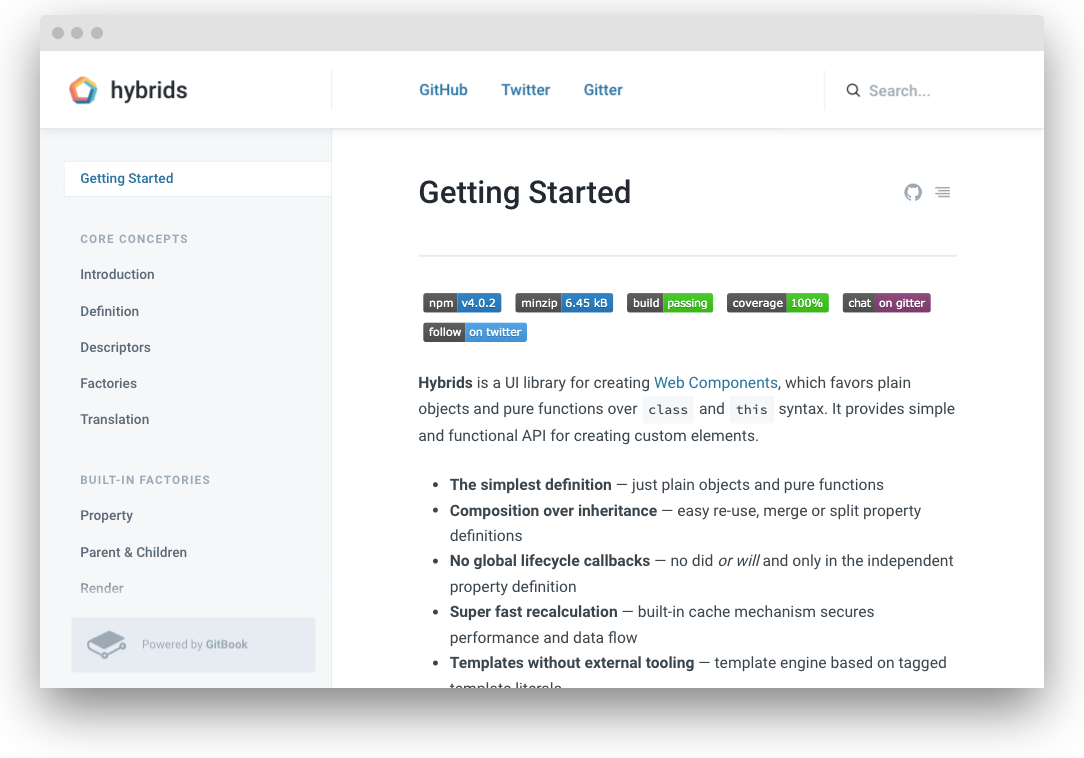Click 'No global lifecycle callbacks' bullet text

[550, 561]
